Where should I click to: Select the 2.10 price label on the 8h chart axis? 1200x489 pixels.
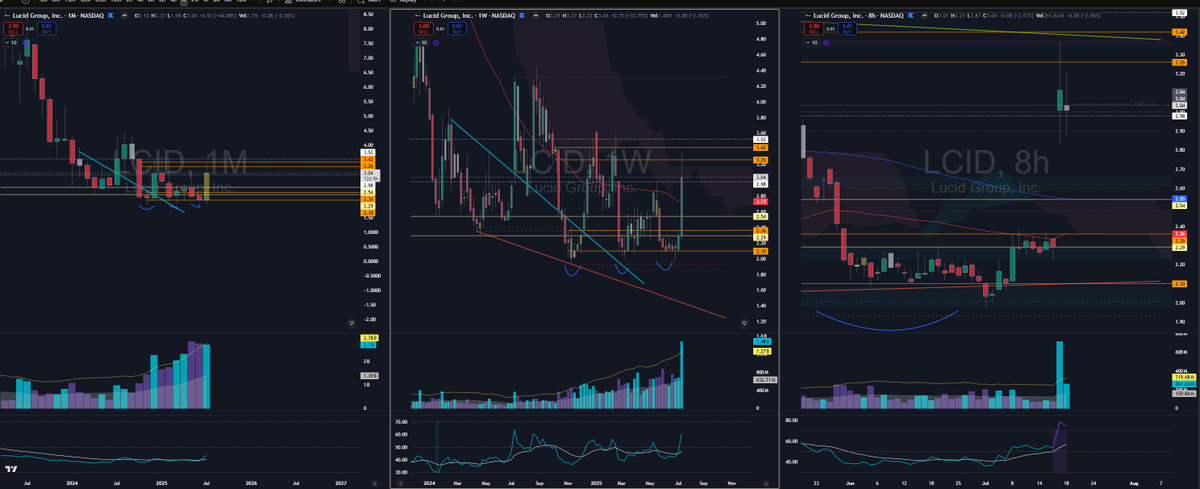point(1180,284)
